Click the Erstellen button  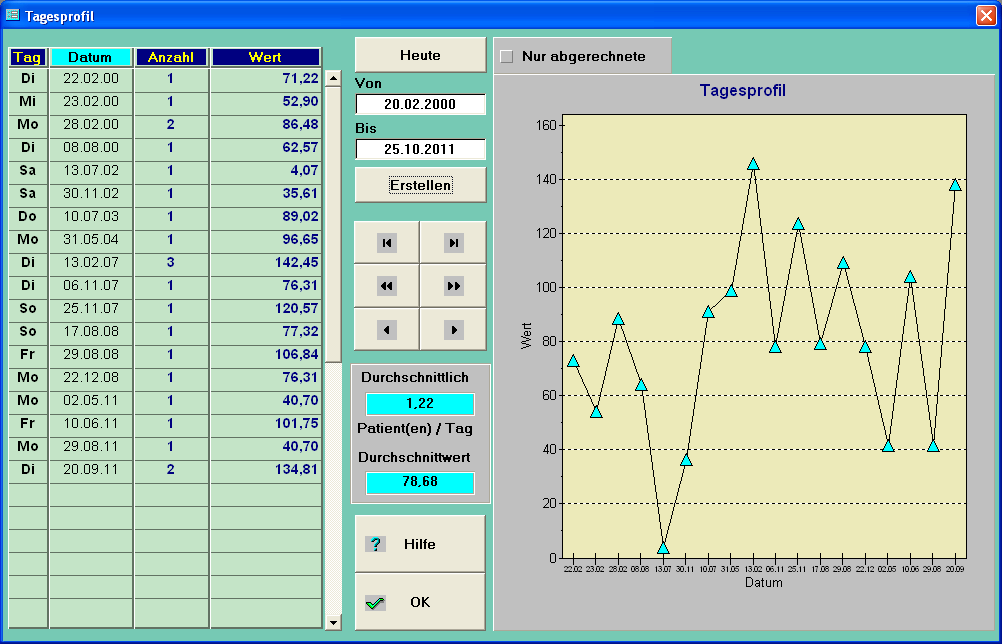(420, 185)
